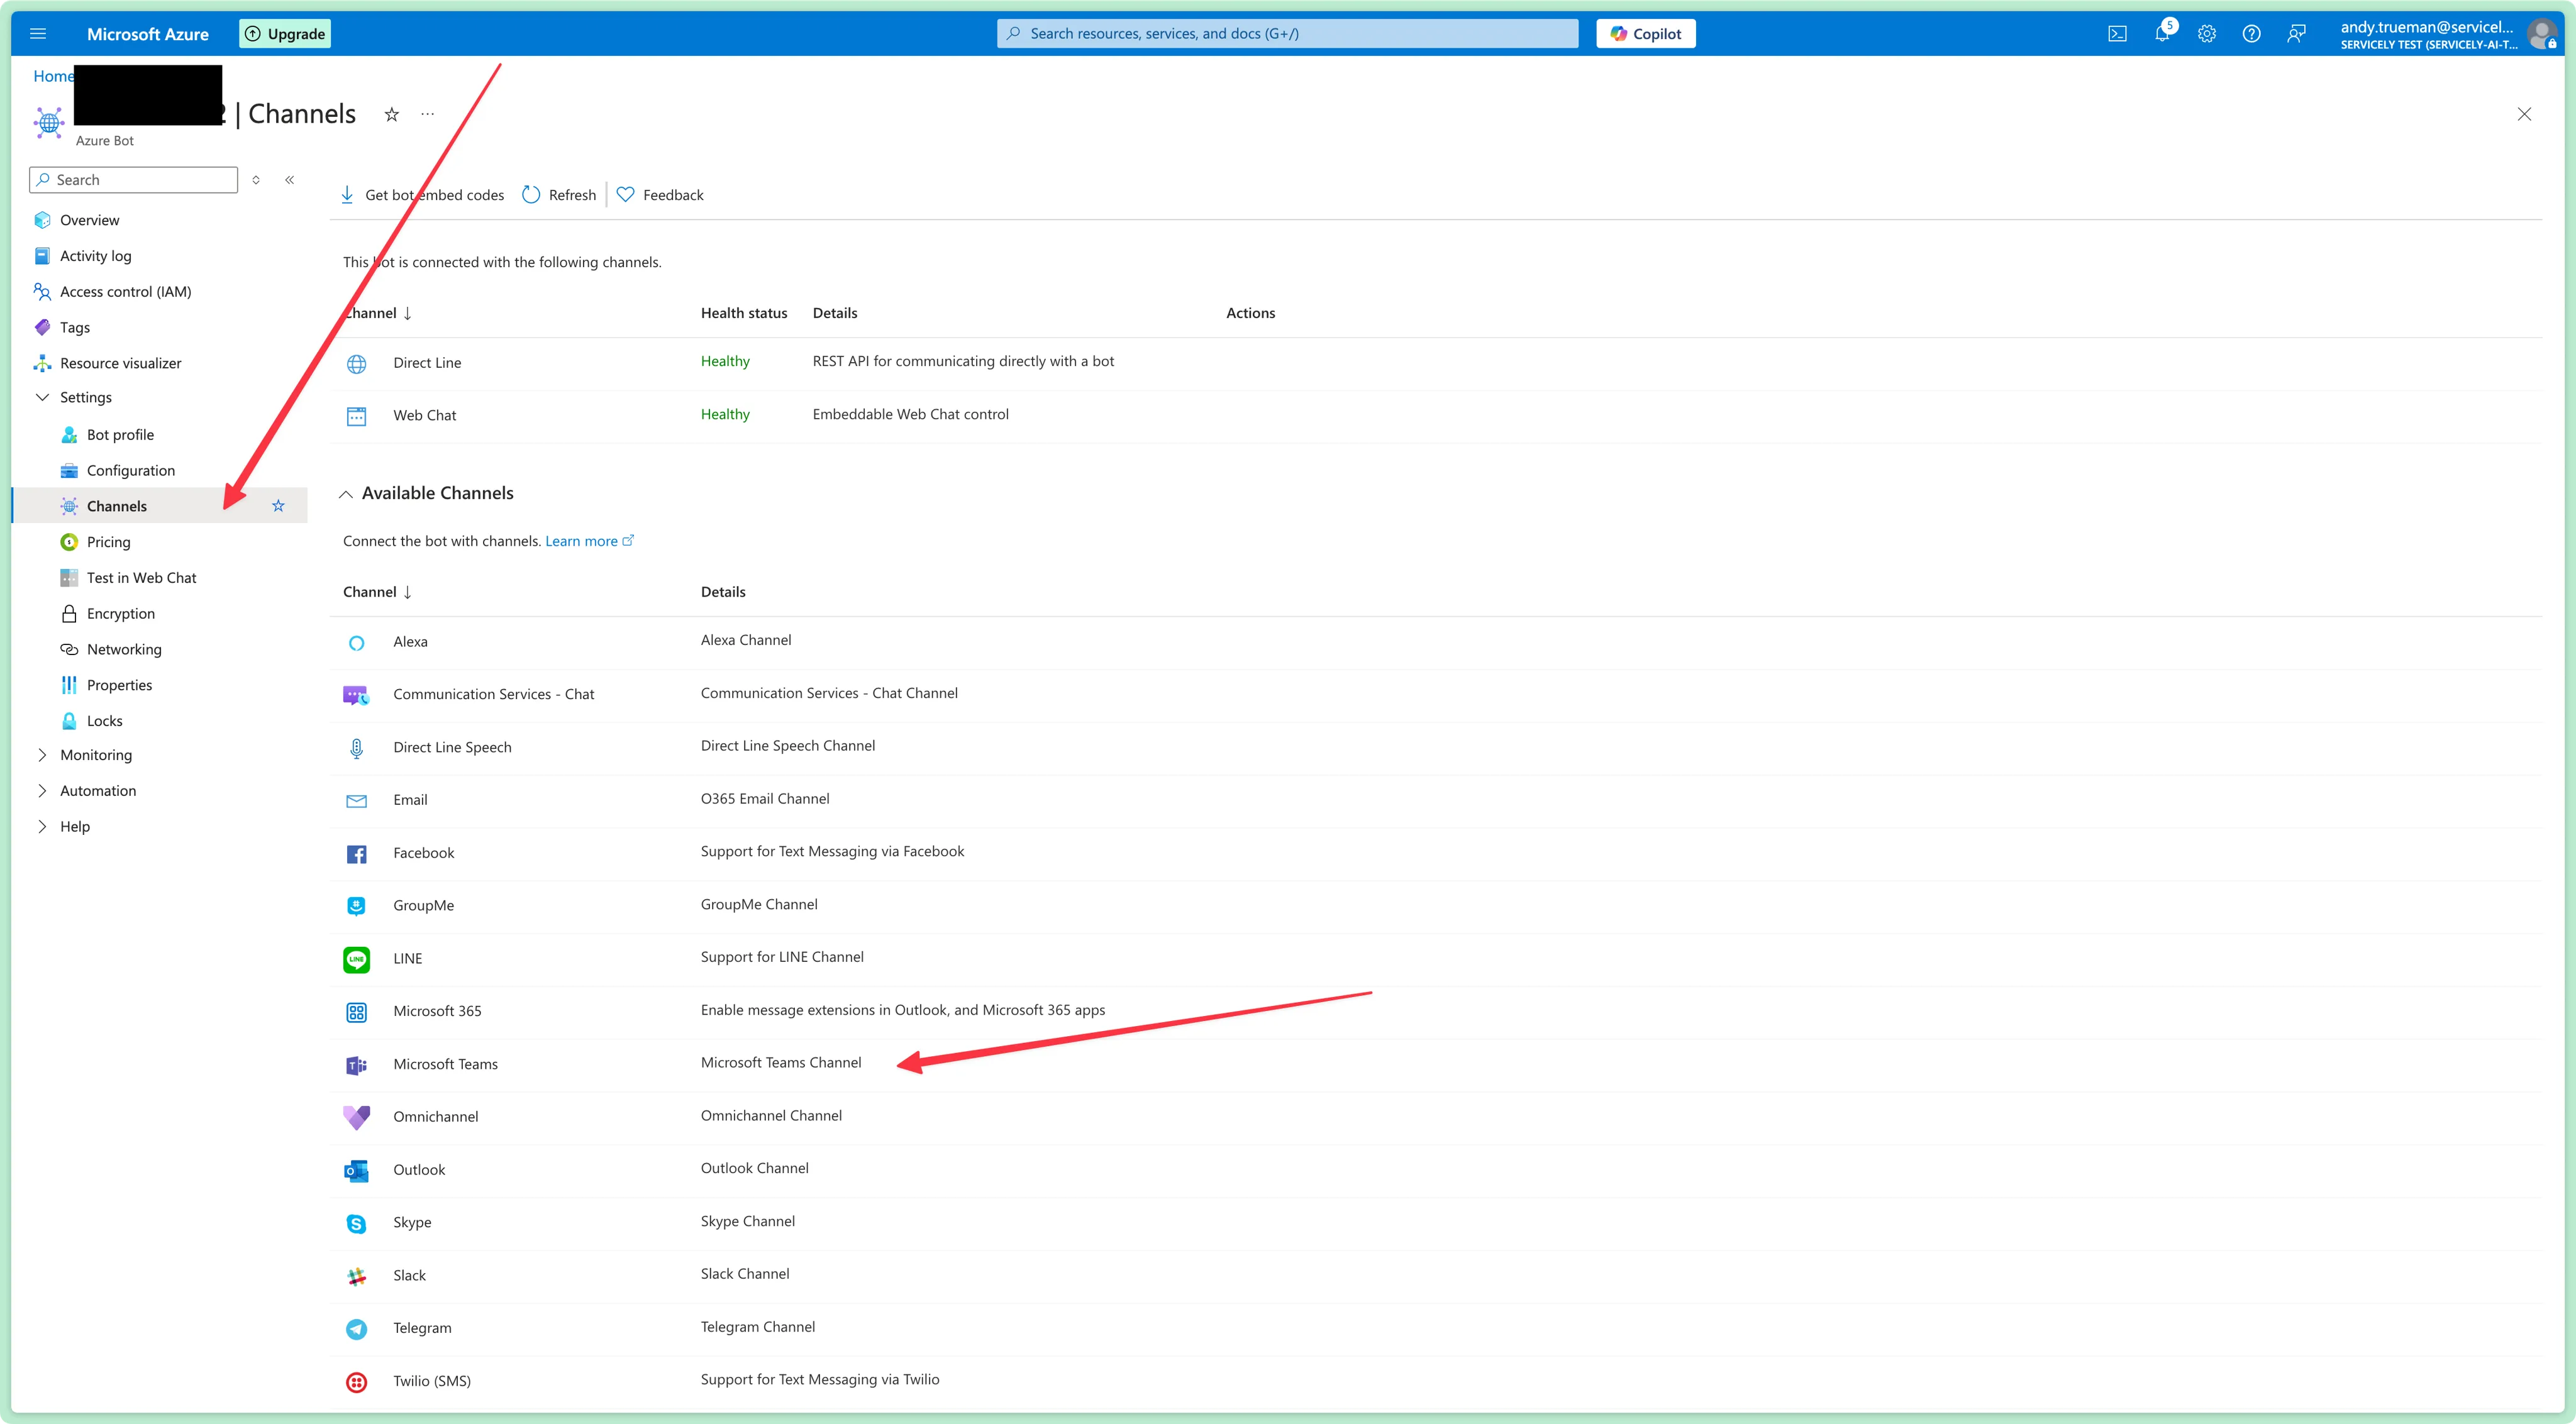
Task: Click the Outlook channel icon
Action: point(356,1170)
